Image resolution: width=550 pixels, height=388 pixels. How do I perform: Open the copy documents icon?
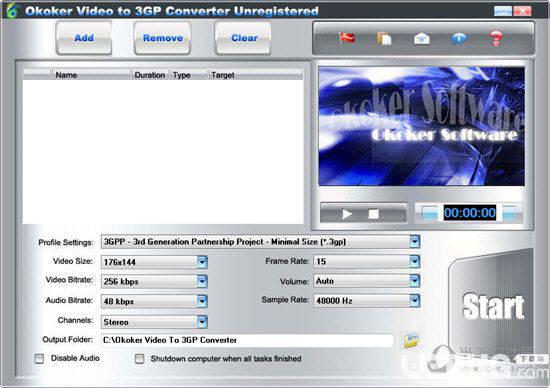click(384, 38)
